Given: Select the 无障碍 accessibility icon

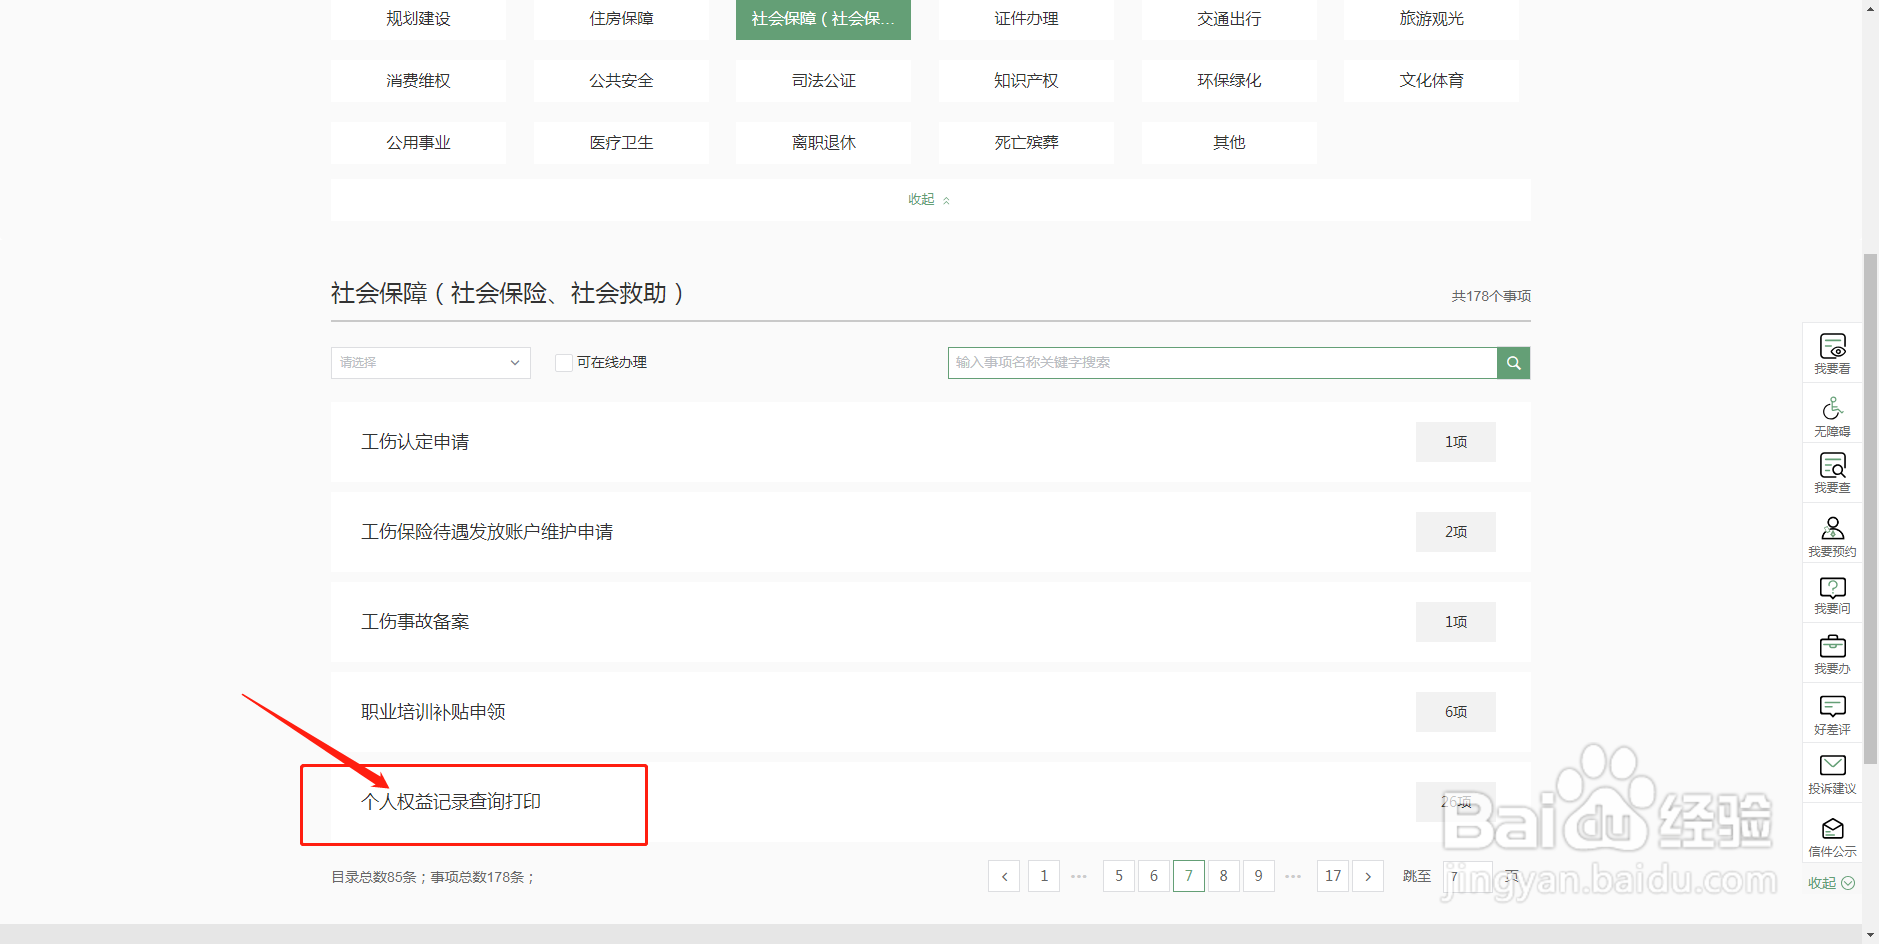Looking at the screenshot, I should point(1831,413).
